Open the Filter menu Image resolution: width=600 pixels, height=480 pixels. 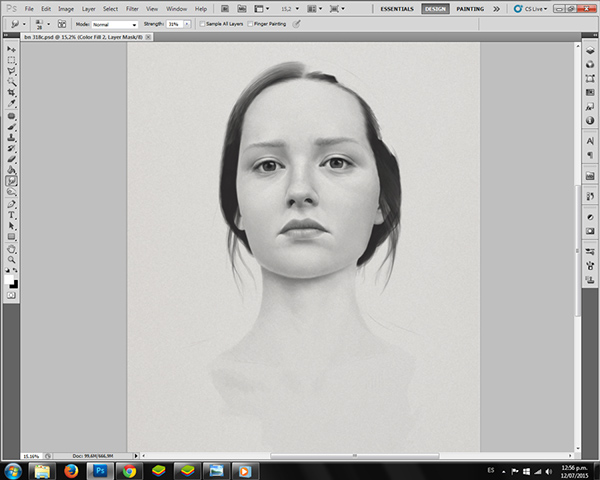coord(132,8)
